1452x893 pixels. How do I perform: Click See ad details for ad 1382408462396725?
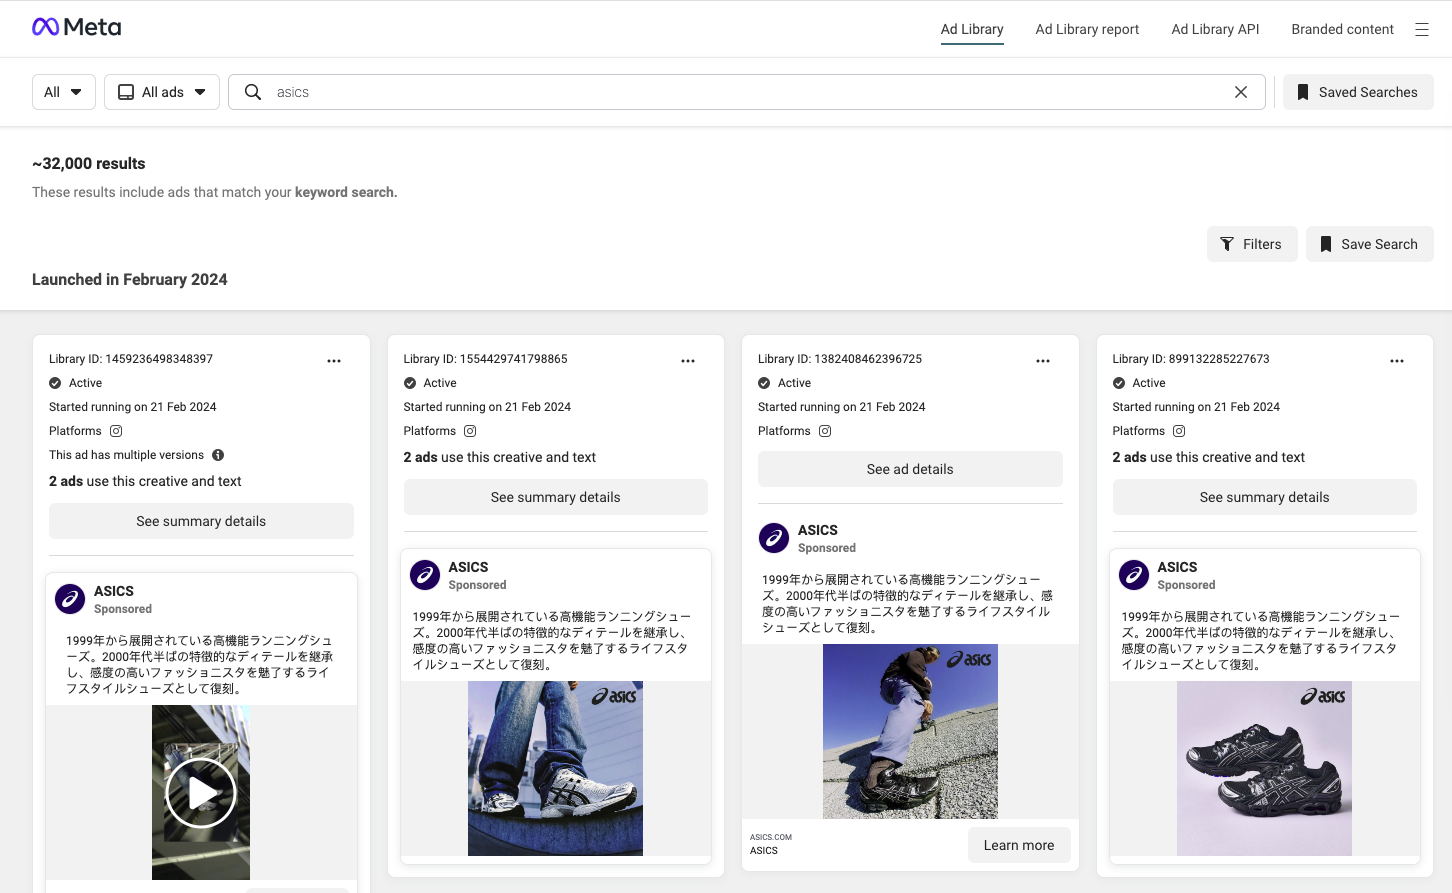pyautogui.click(x=910, y=469)
